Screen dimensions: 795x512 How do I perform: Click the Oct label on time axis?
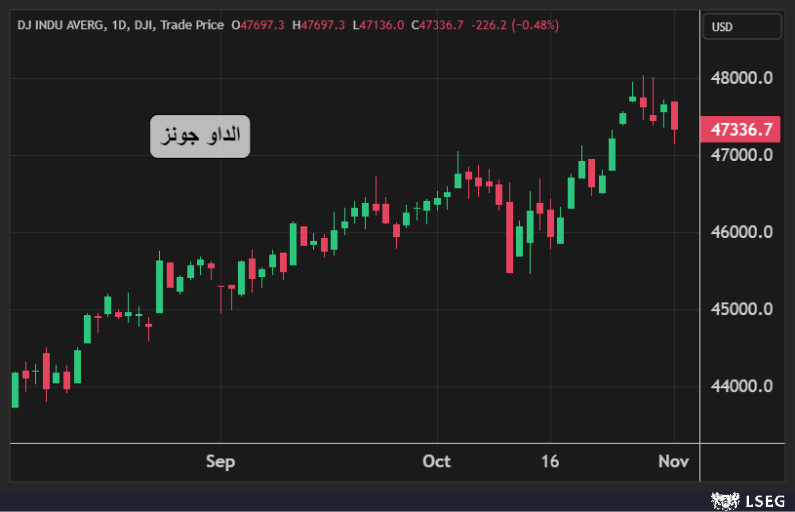click(437, 461)
